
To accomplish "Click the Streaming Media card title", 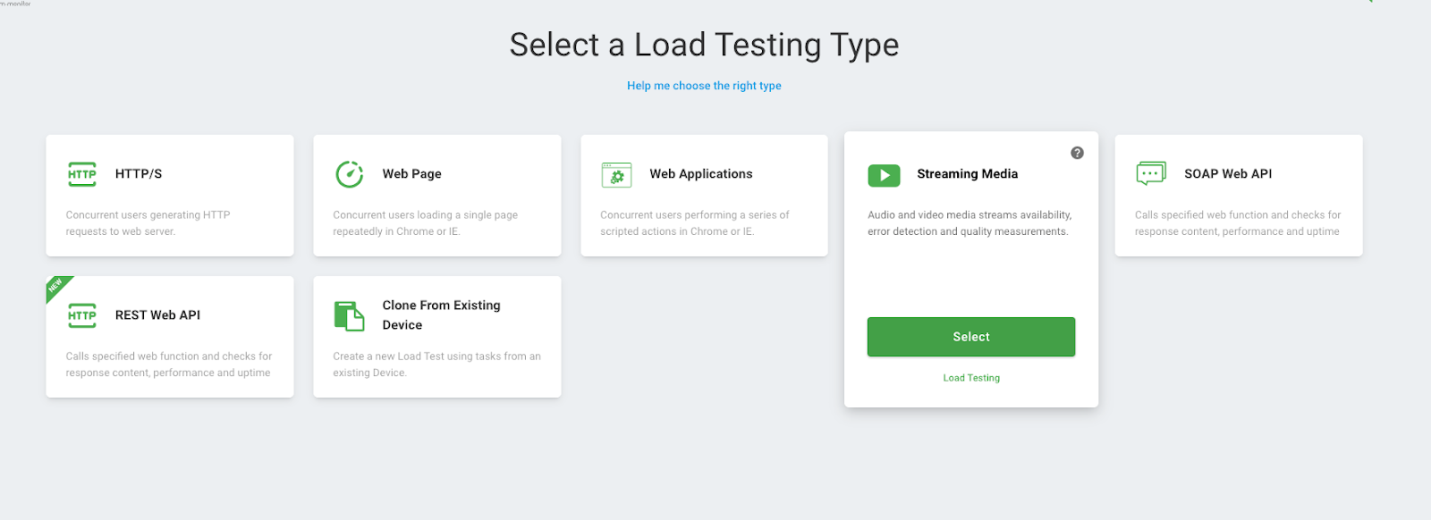I will coord(967,174).
